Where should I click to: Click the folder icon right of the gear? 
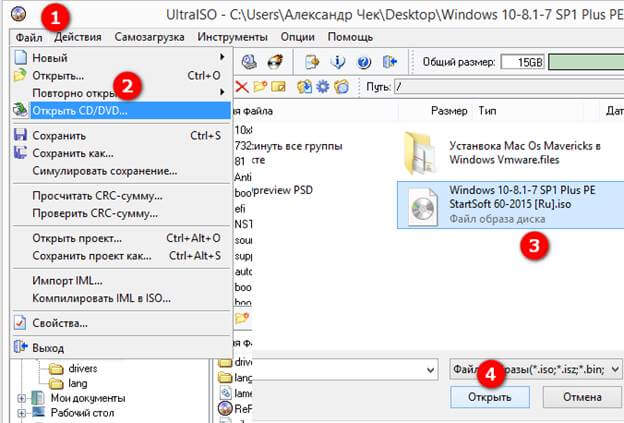(341, 86)
